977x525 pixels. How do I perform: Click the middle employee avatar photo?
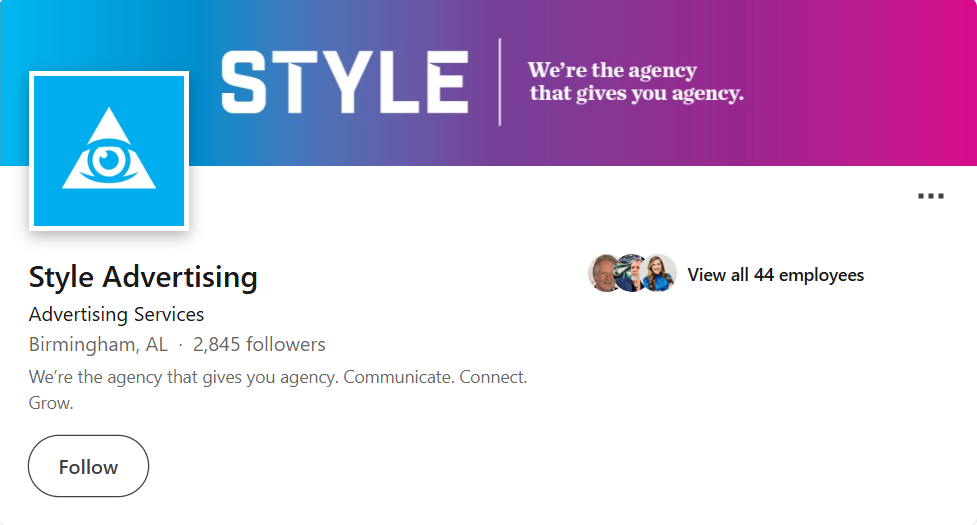(x=632, y=273)
